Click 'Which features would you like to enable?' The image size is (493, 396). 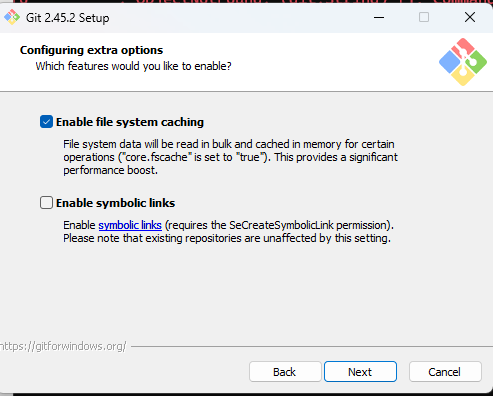[x=133, y=66]
